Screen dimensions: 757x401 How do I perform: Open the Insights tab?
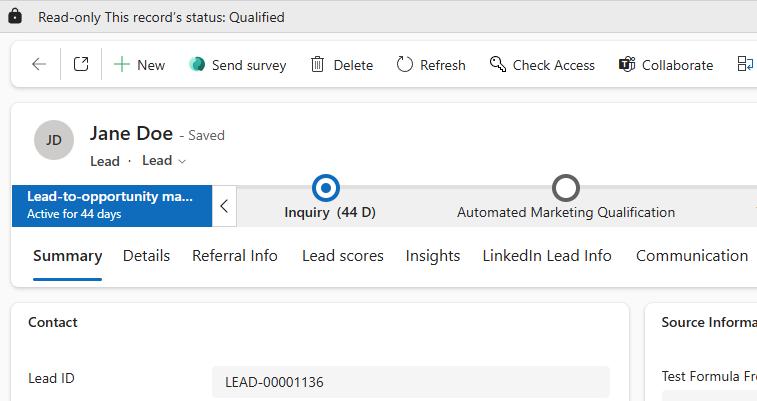tap(433, 256)
